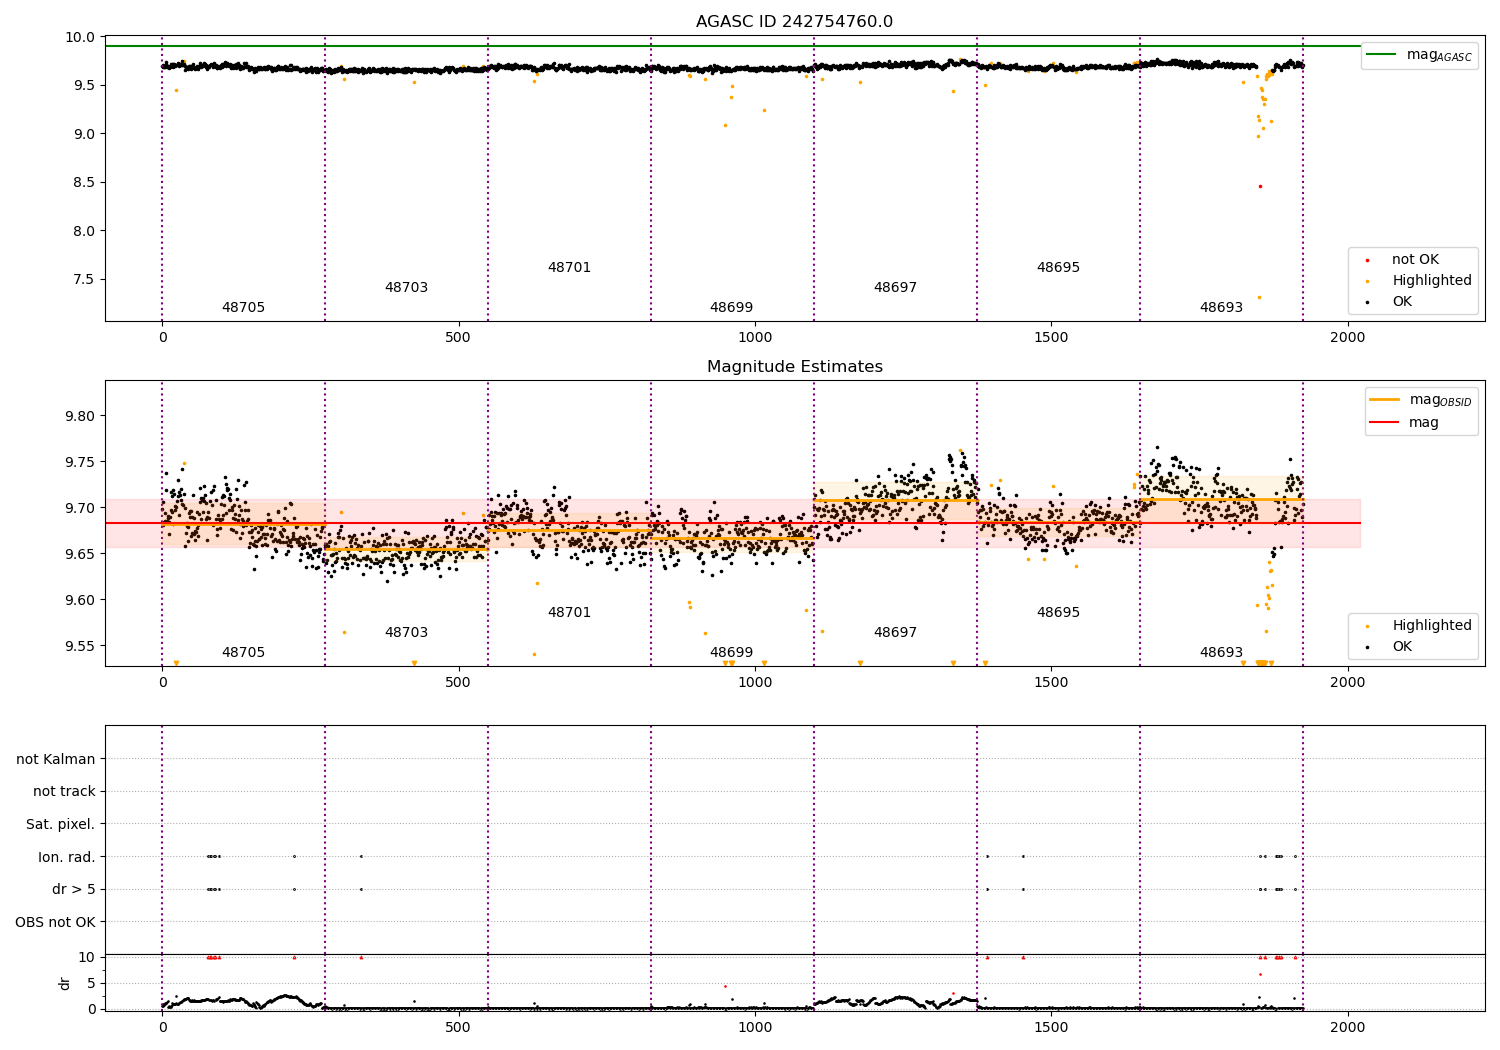Click the lowest orange point near magnitude 7.3

click(x=1259, y=297)
